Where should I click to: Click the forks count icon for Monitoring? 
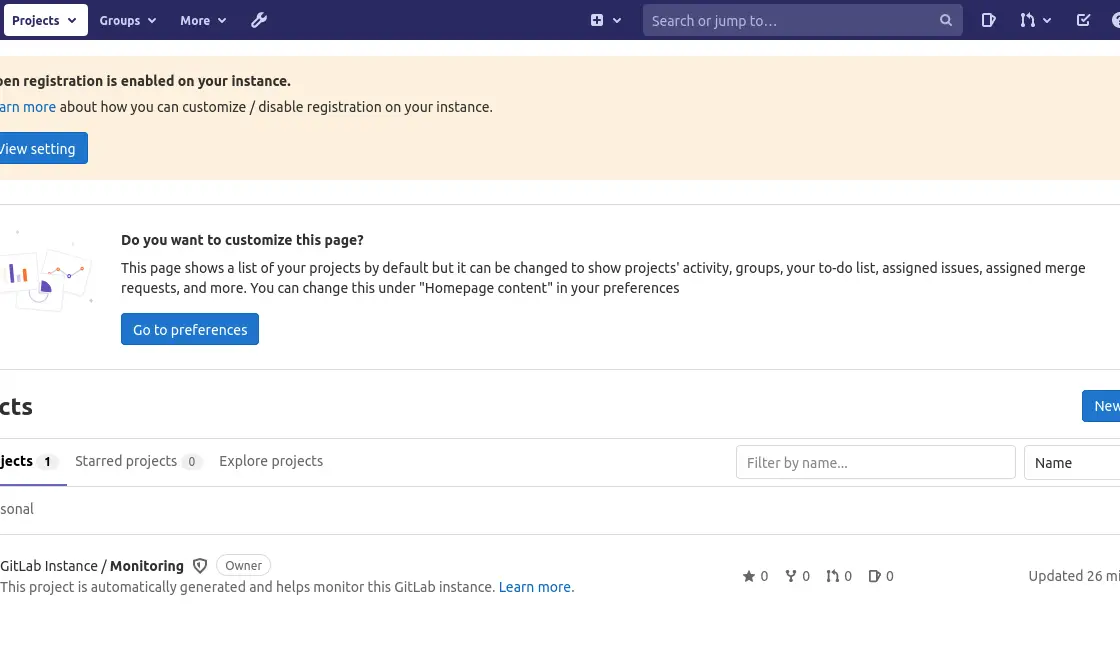pos(797,576)
